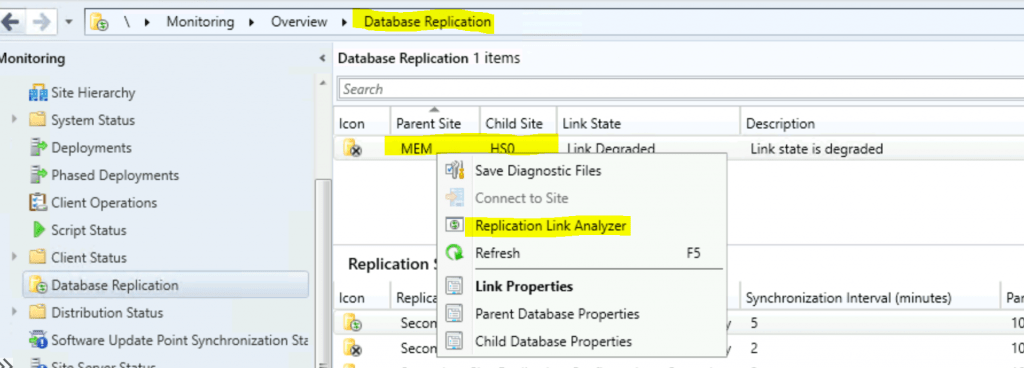Click the navigation pane vertical scrollbar
This screenshot has width=1024, height=368.
pos(323,274)
